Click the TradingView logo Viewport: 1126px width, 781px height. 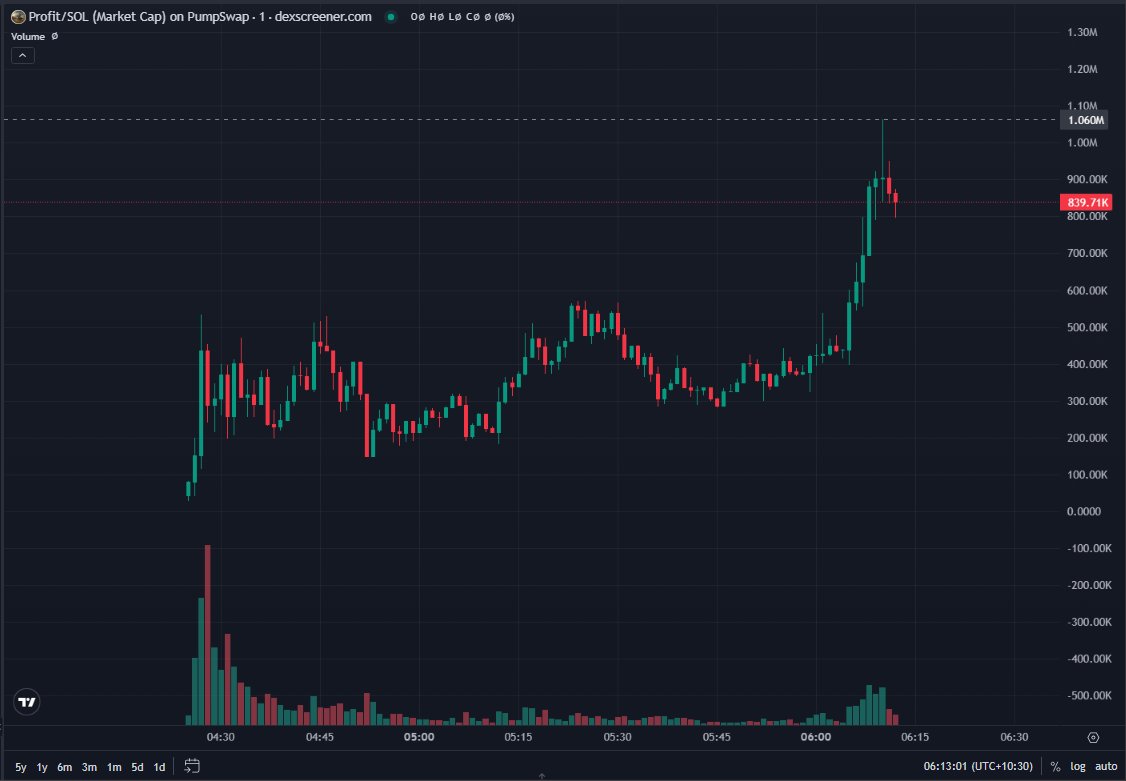[25, 704]
